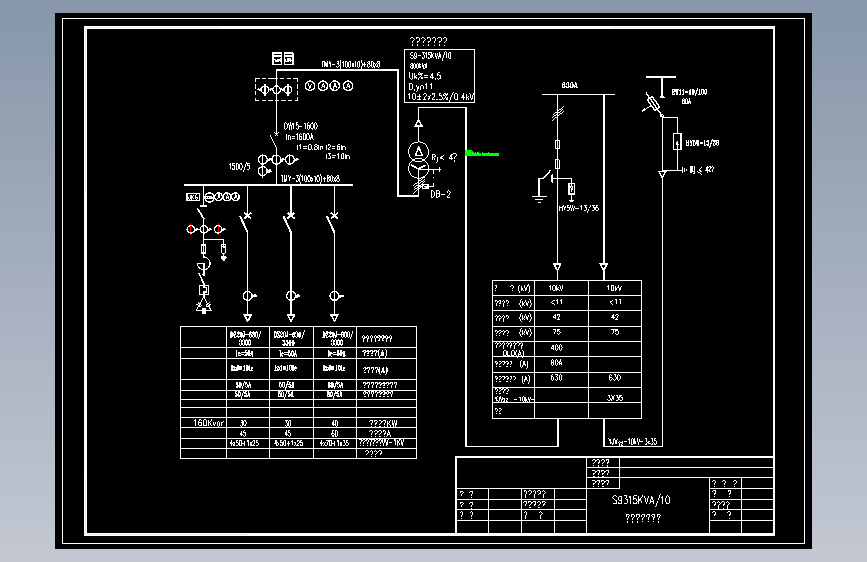This screenshot has width=867, height=562.
Task: Select the dashed box with current transformers
Action: pyautogui.click(x=276, y=89)
